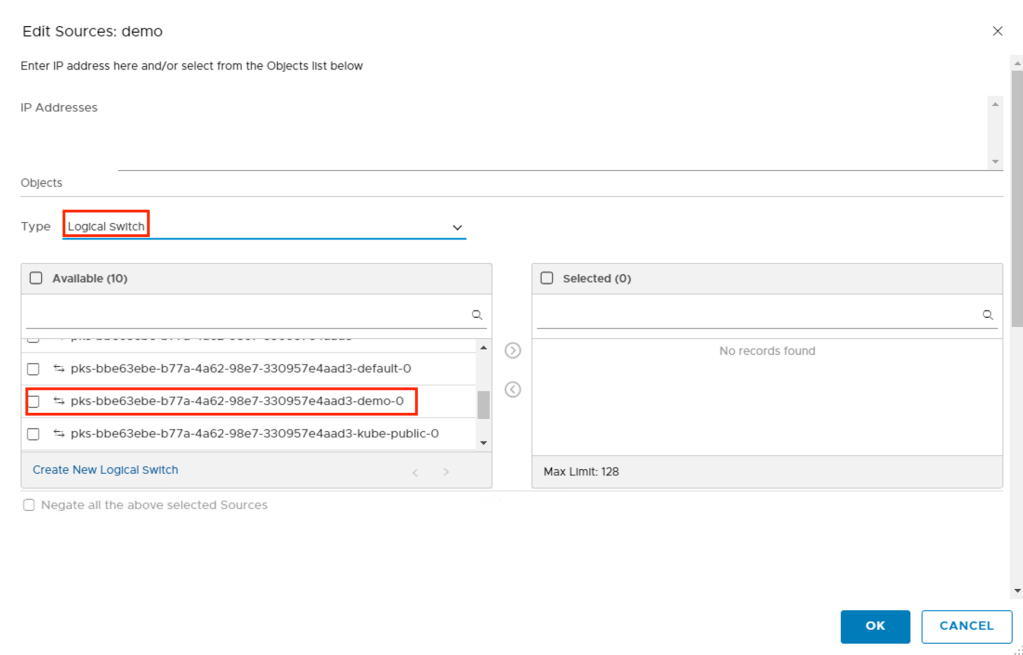
Task: Open the Type dropdown showing Logical Switch
Action: (x=264, y=227)
